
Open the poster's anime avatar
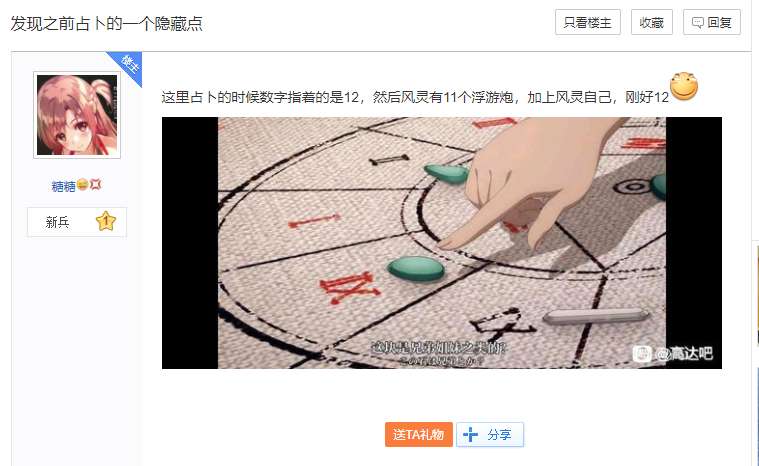click(x=77, y=115)
